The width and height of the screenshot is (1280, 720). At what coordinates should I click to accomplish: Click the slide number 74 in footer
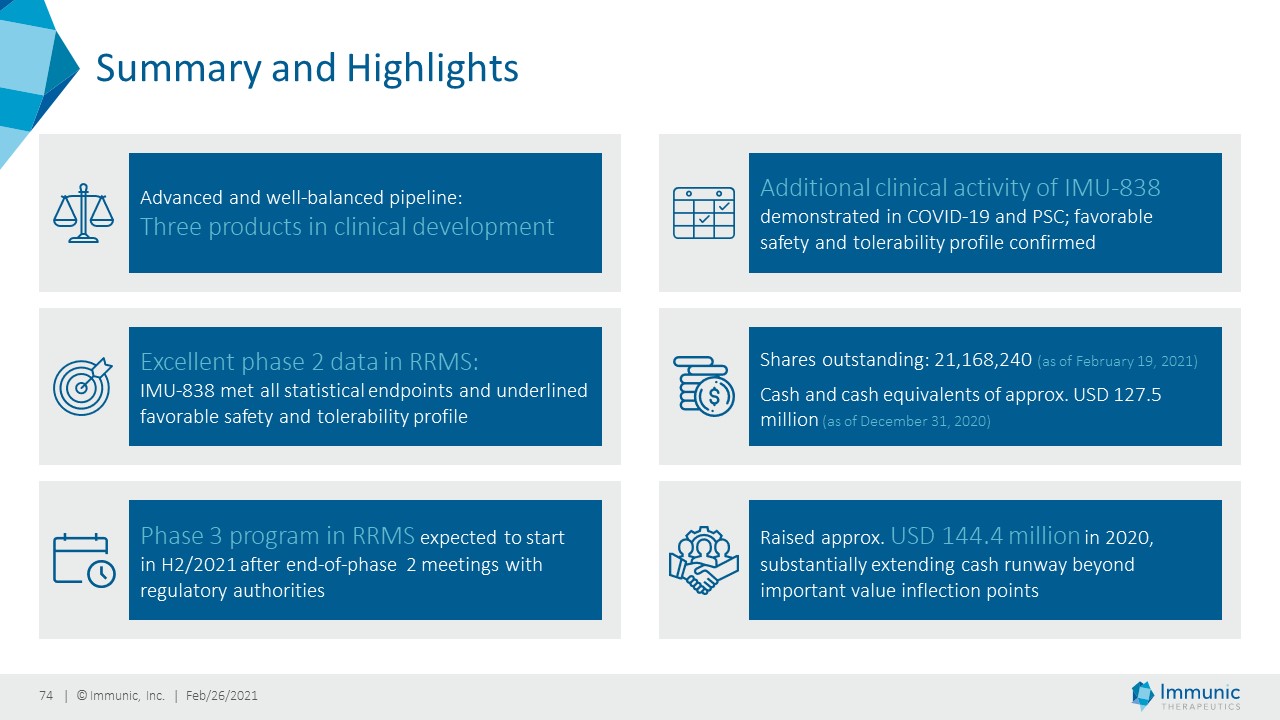click(46, 696)
